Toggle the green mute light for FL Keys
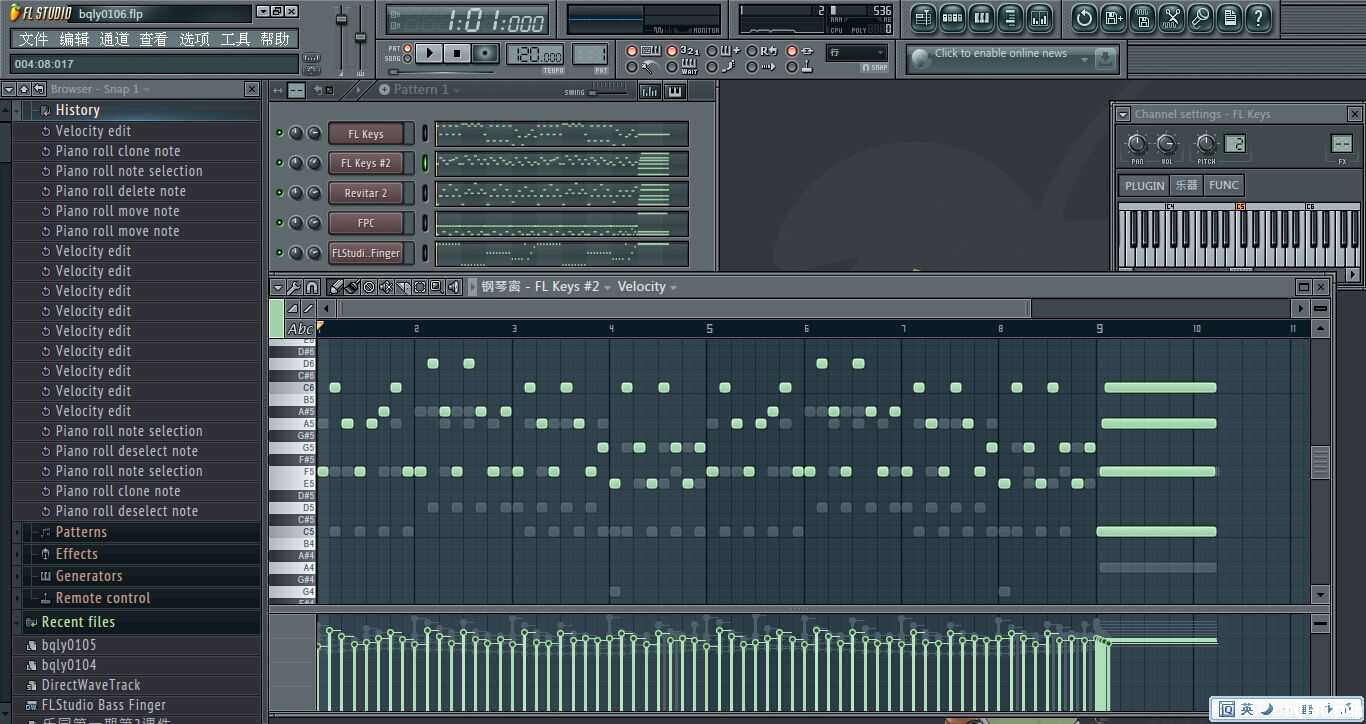The width and height of the screenshot is (1366, 724). (x=280, y=133)
